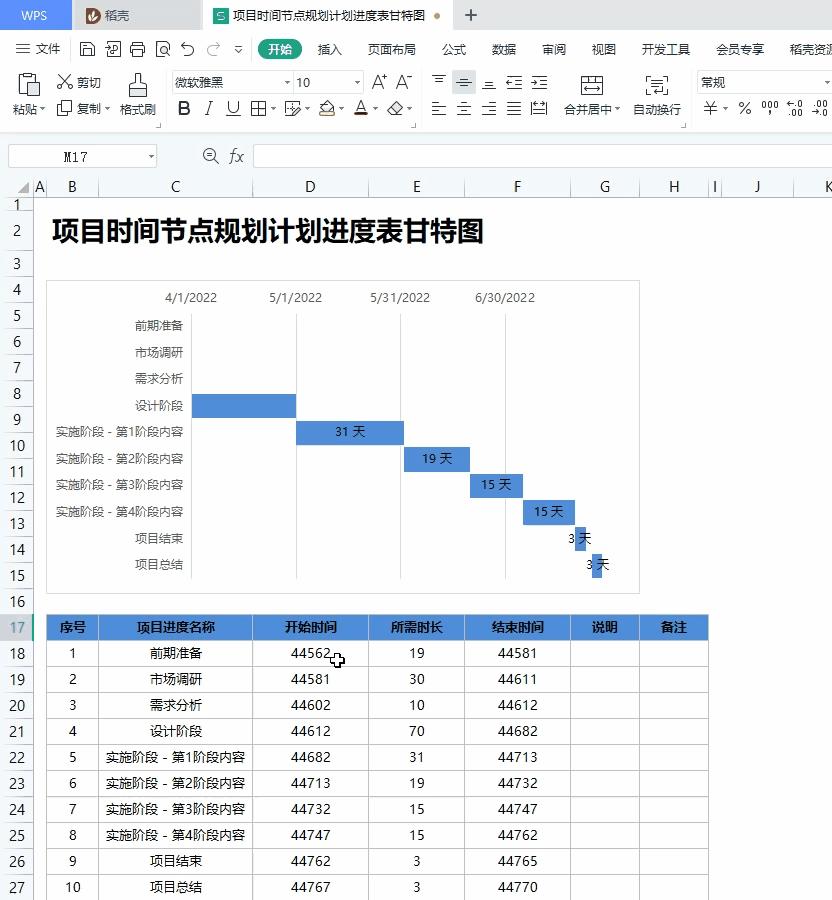Open the font size dropdown

click(x=357, y=82)
